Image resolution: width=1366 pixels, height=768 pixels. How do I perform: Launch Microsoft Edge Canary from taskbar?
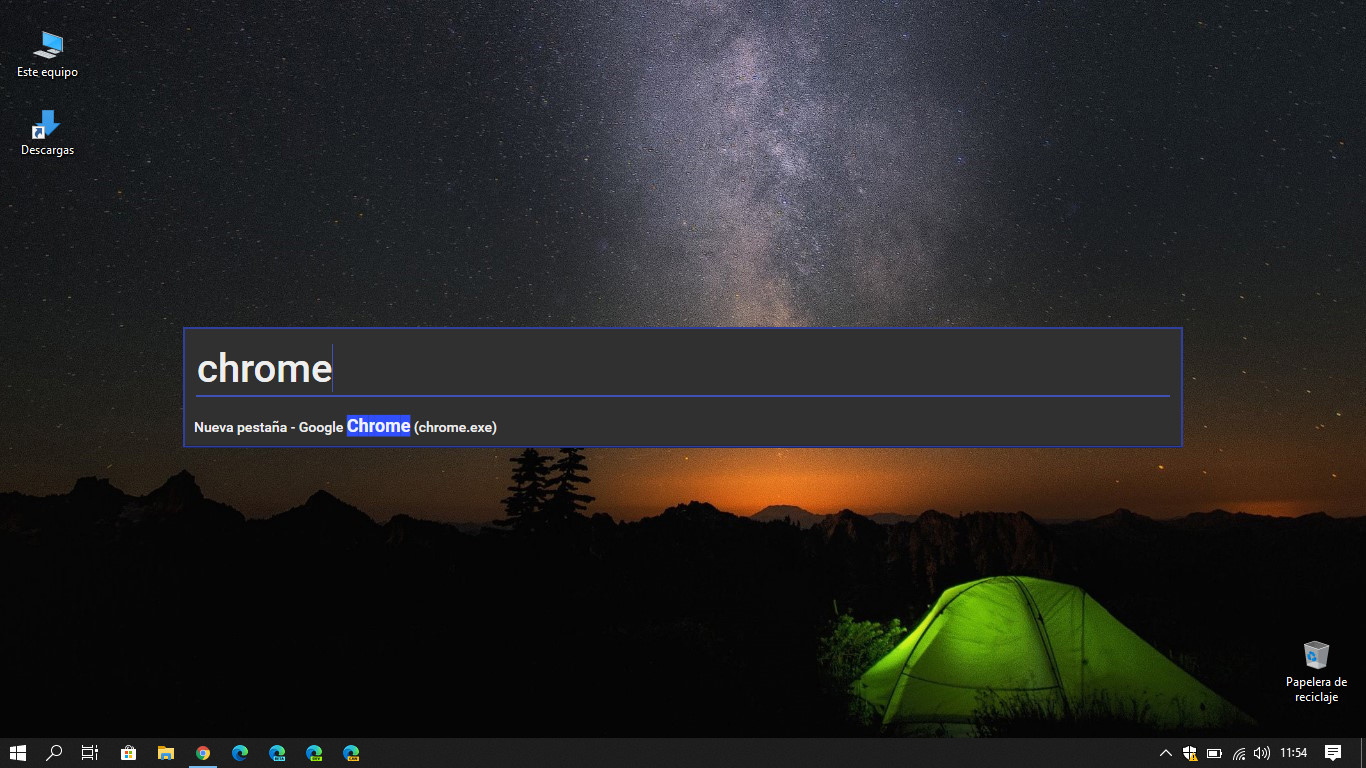[351, 753]
